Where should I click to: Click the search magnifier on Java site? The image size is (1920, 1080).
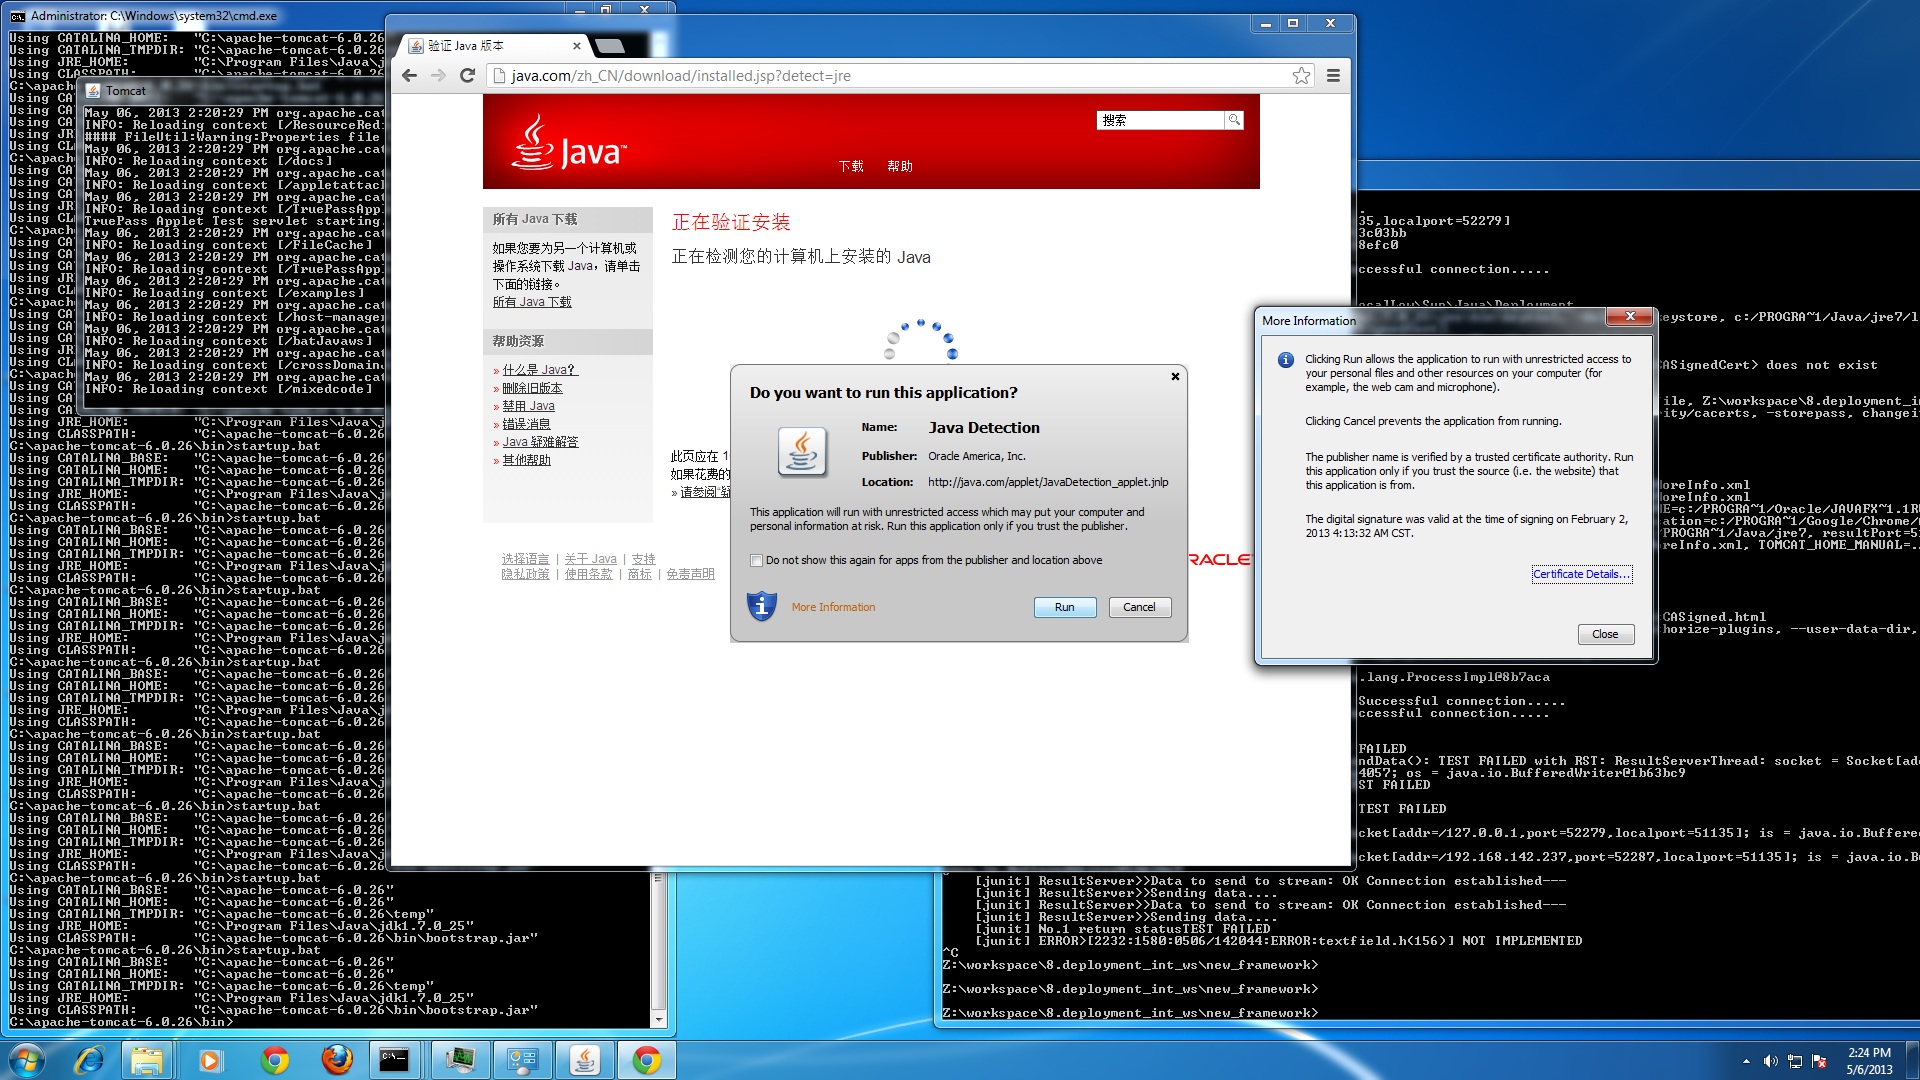1235,120
